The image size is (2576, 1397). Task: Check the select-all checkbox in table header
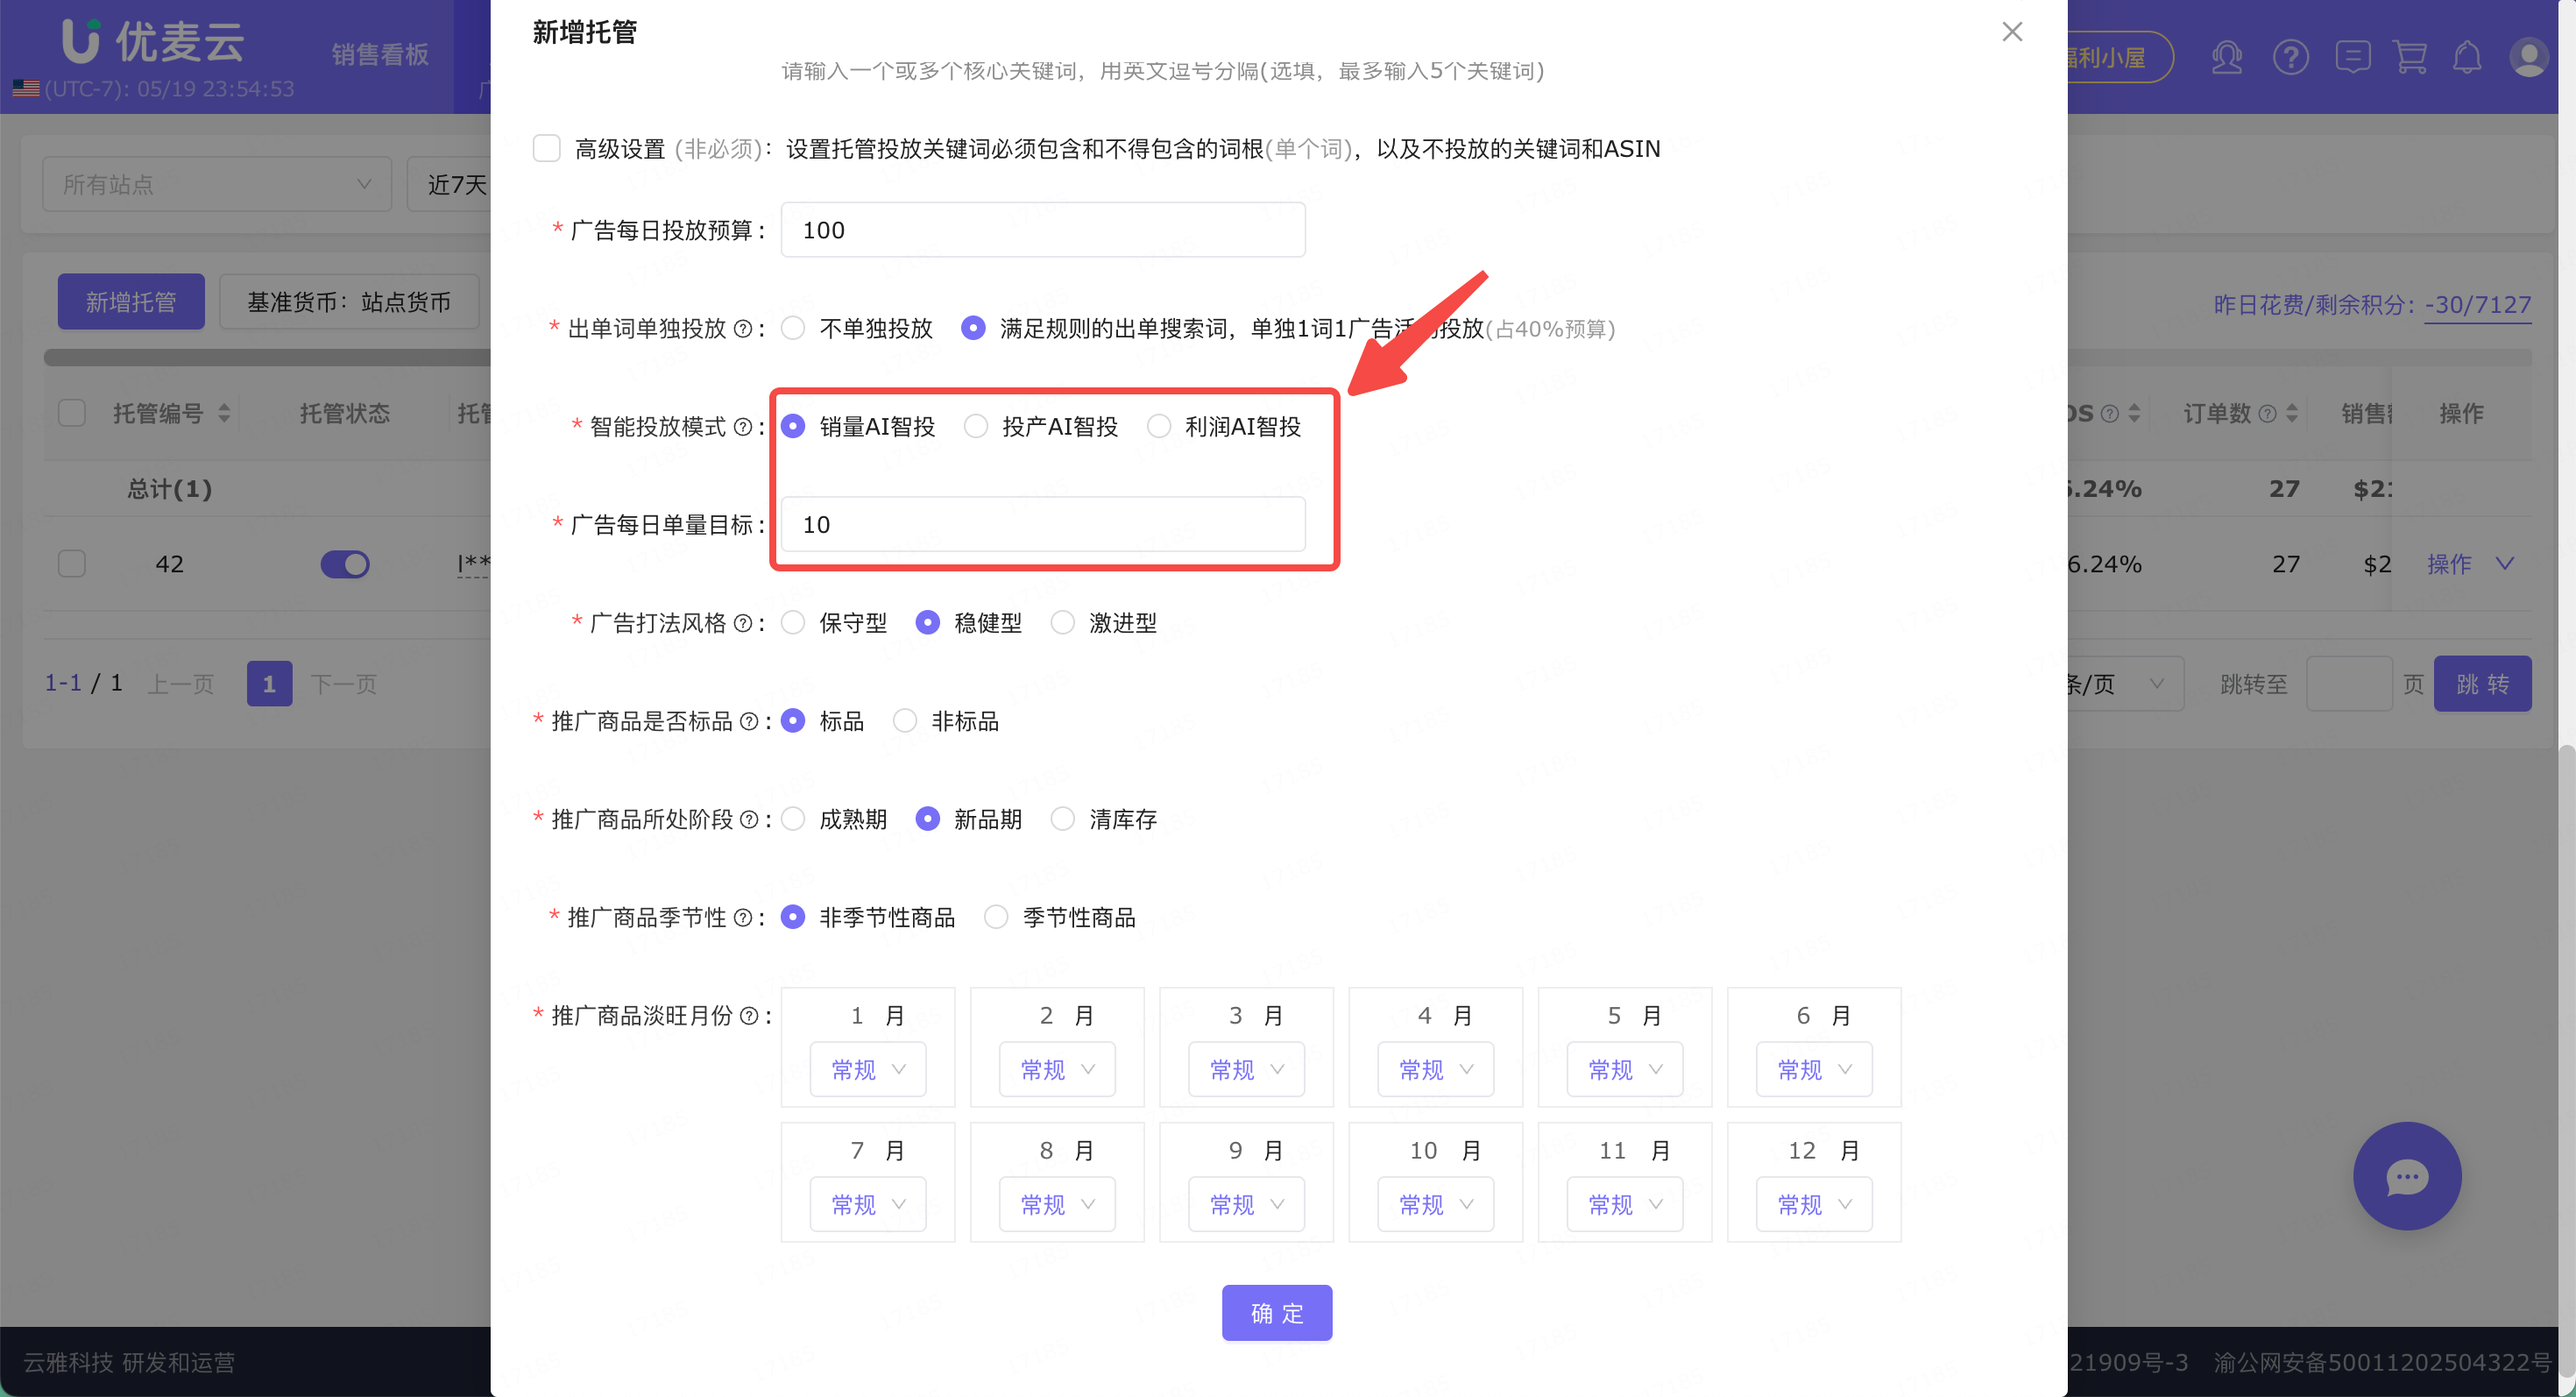(x=72, y=413)
